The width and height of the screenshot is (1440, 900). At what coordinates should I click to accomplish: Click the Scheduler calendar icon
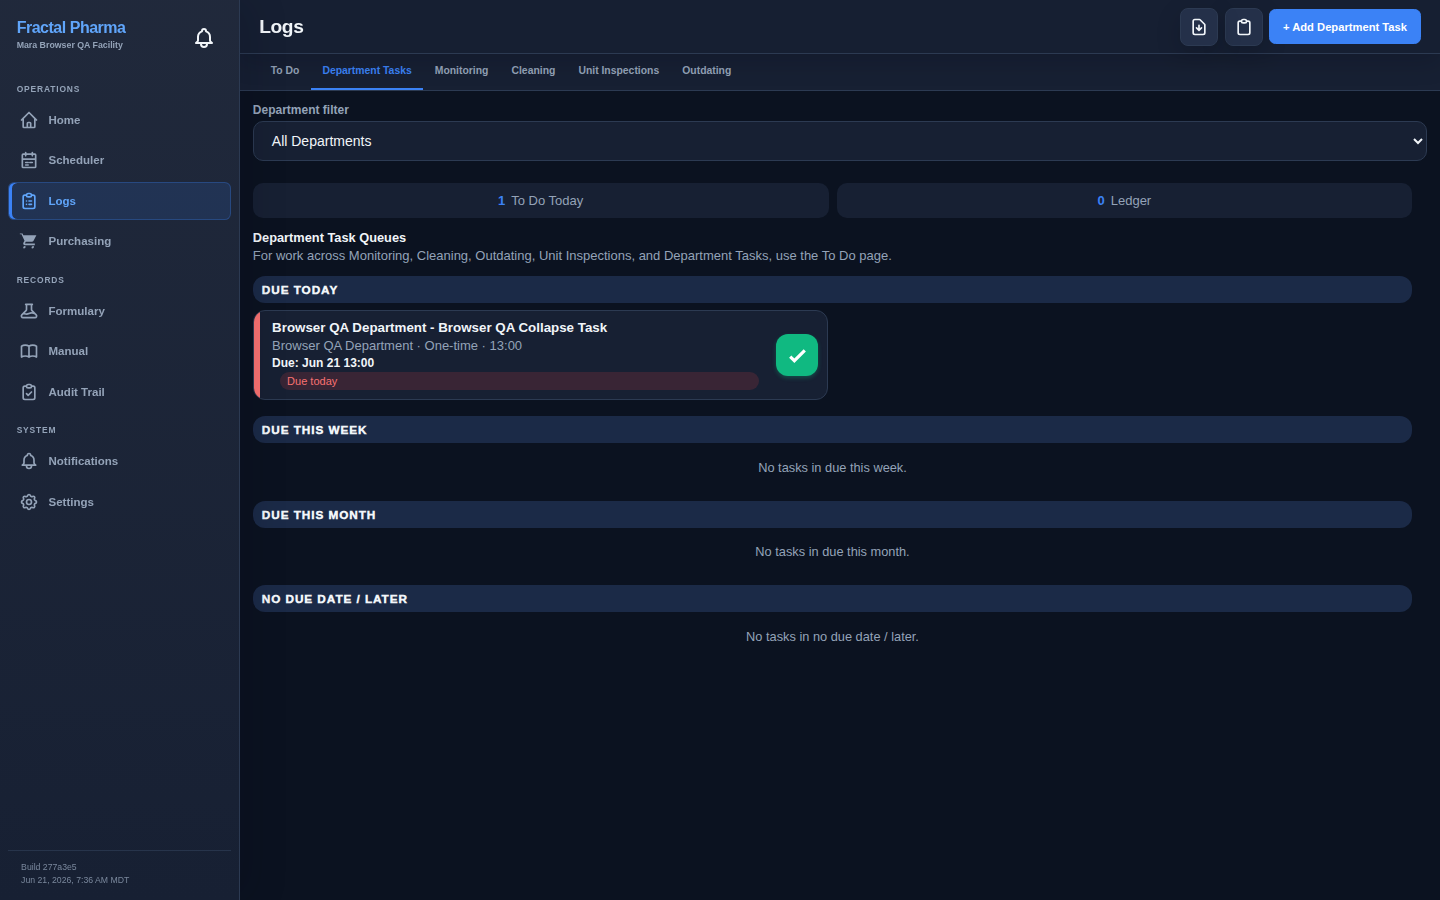point(29,160)
